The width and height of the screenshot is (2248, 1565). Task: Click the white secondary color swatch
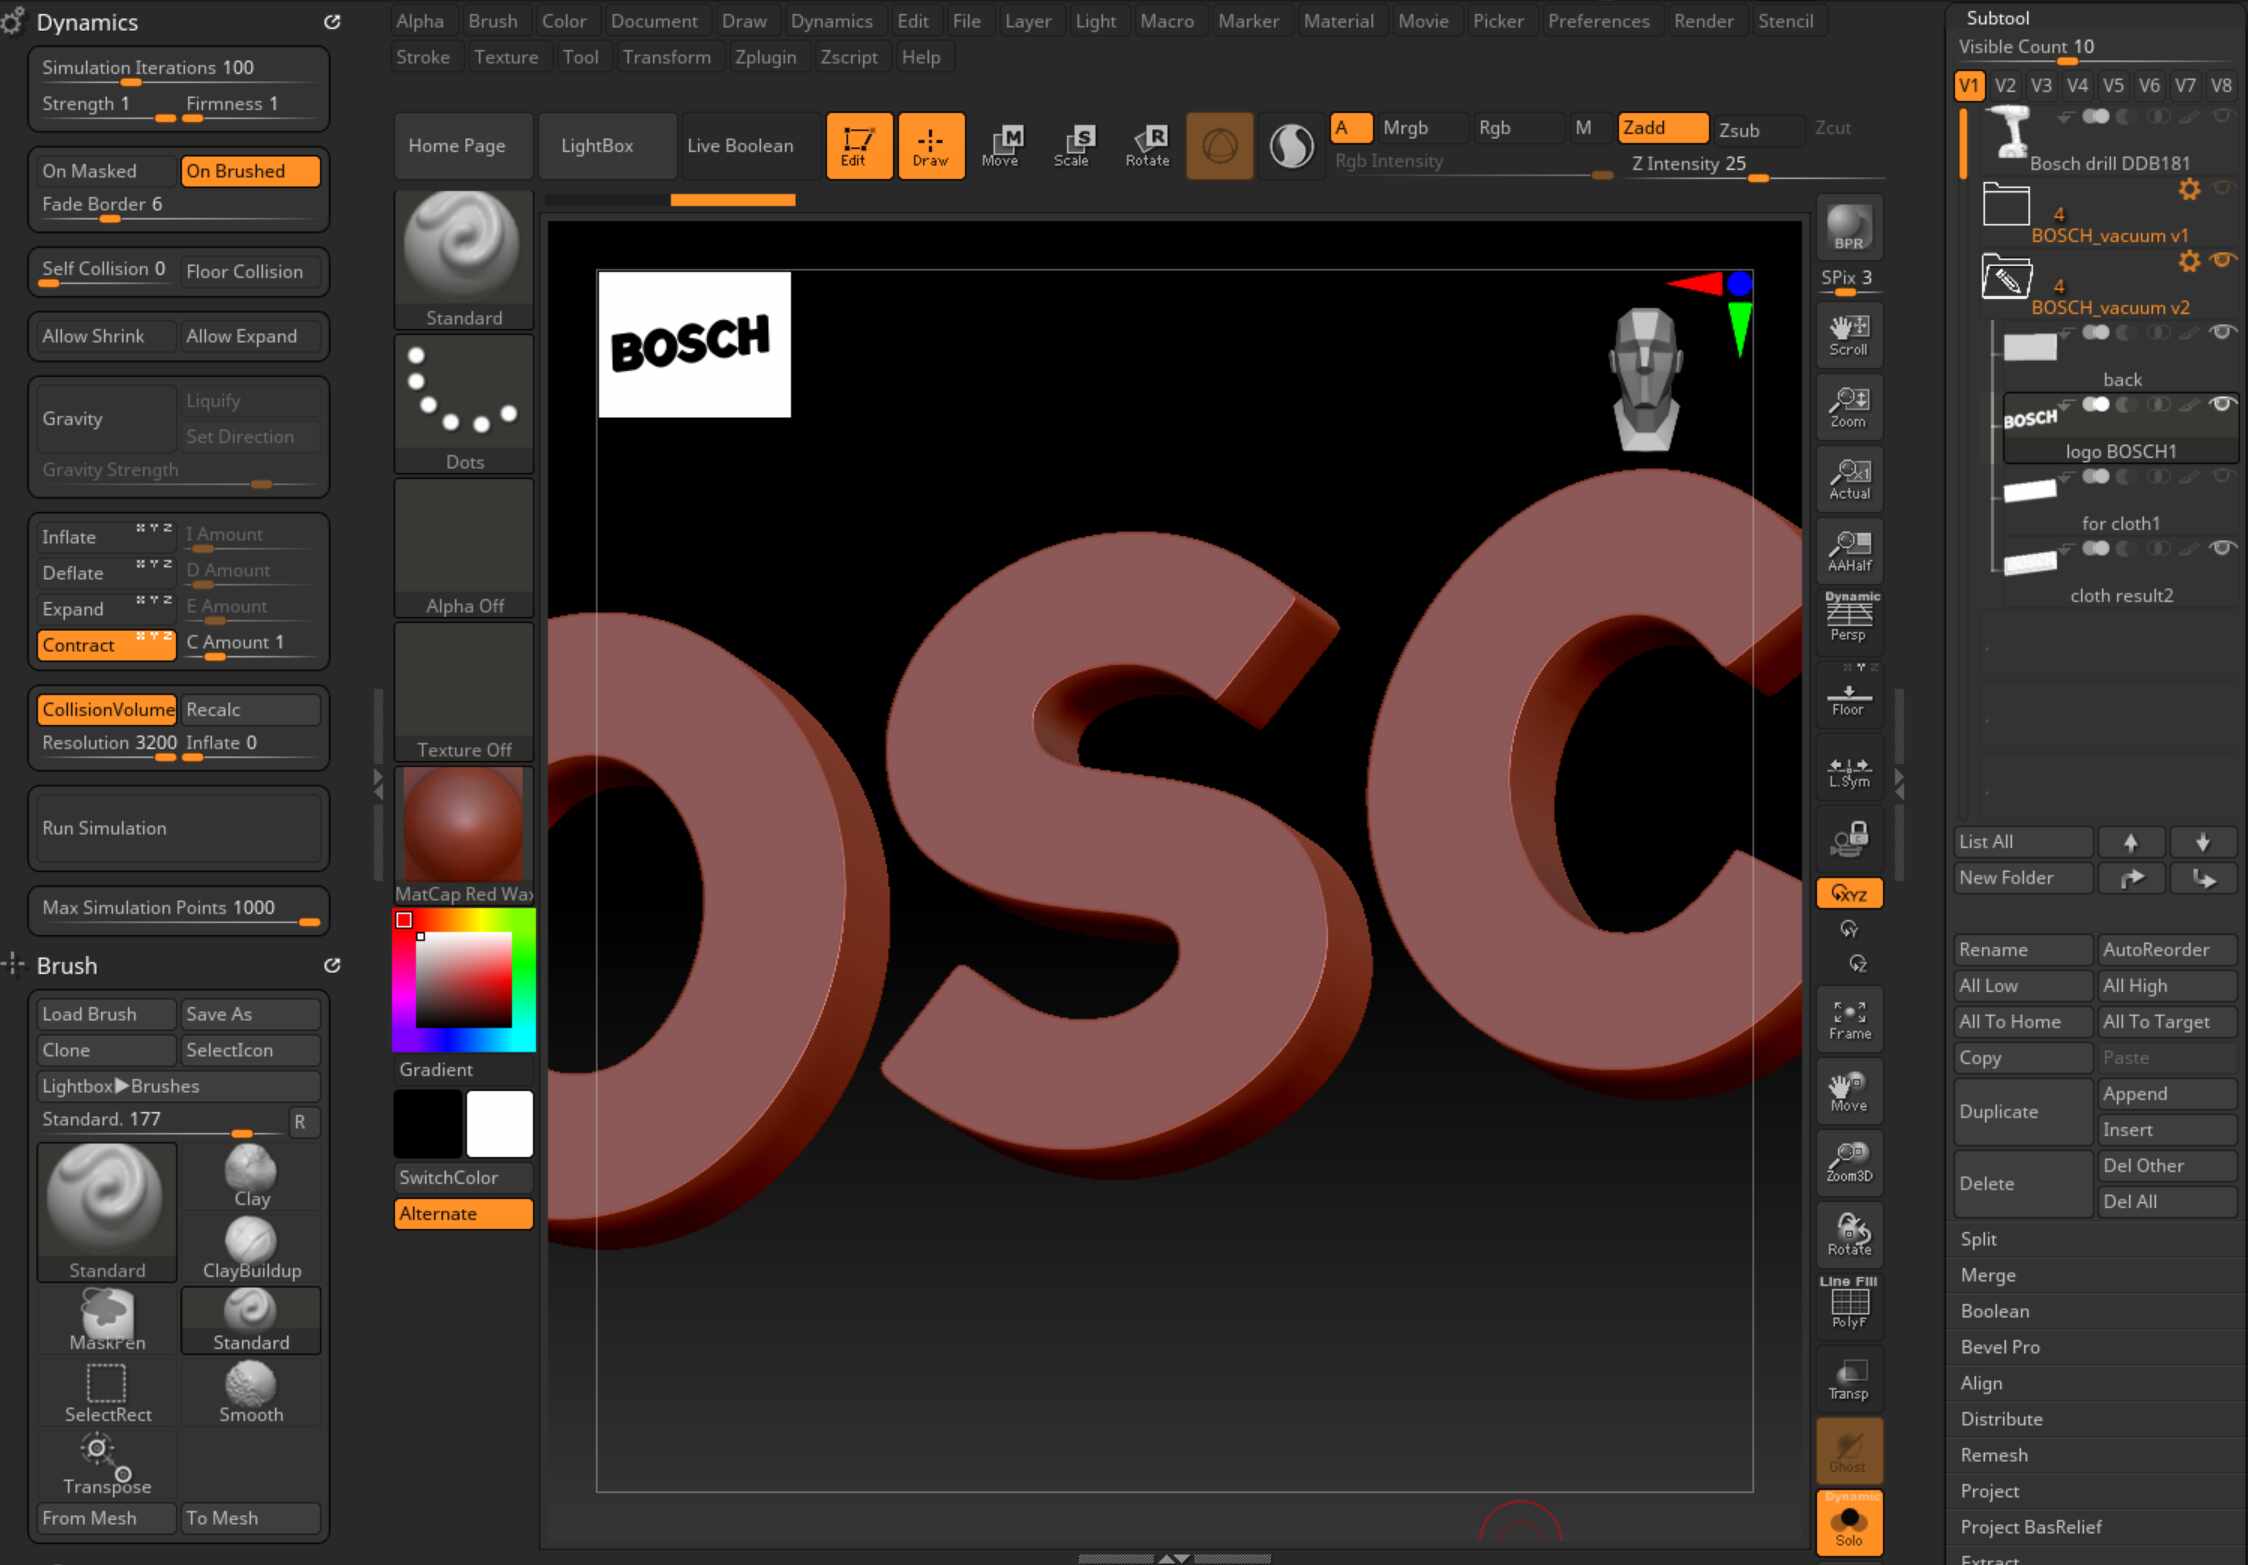[499, 1124]
